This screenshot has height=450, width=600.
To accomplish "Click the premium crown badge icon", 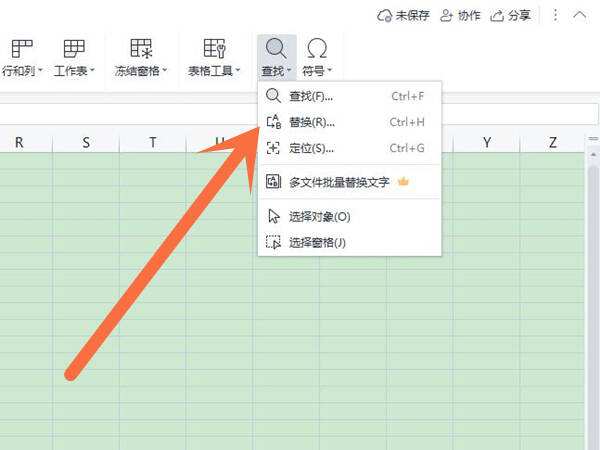I will pos(403,181).
